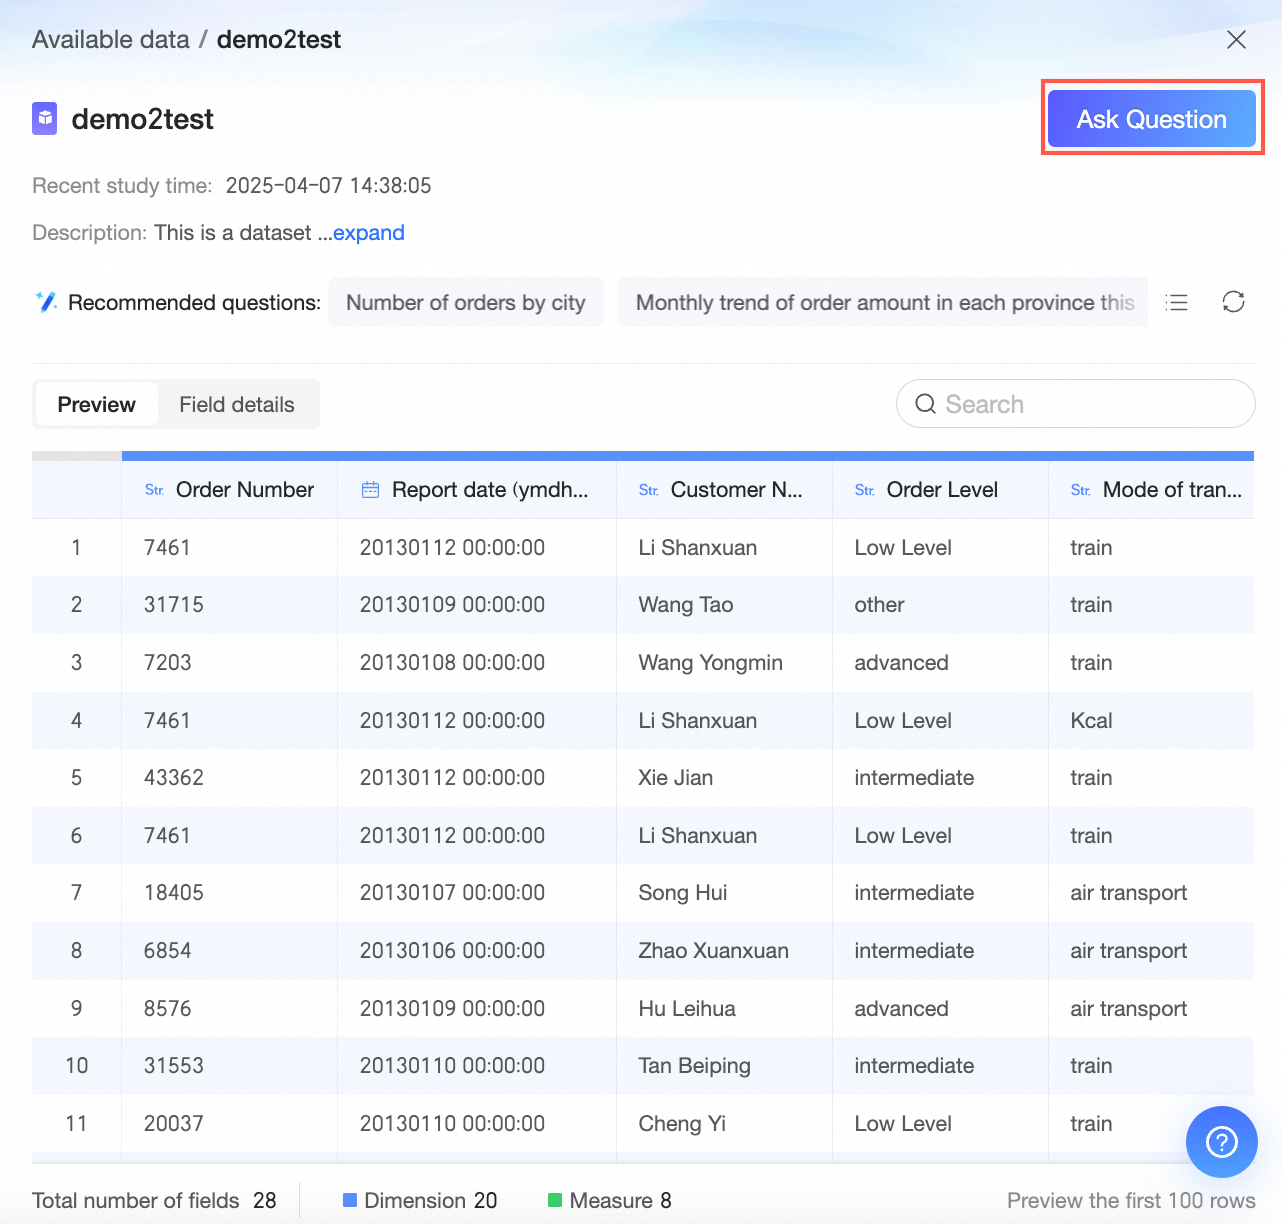
Task: Click the Order Level column header
Action: tap(942, 490)
